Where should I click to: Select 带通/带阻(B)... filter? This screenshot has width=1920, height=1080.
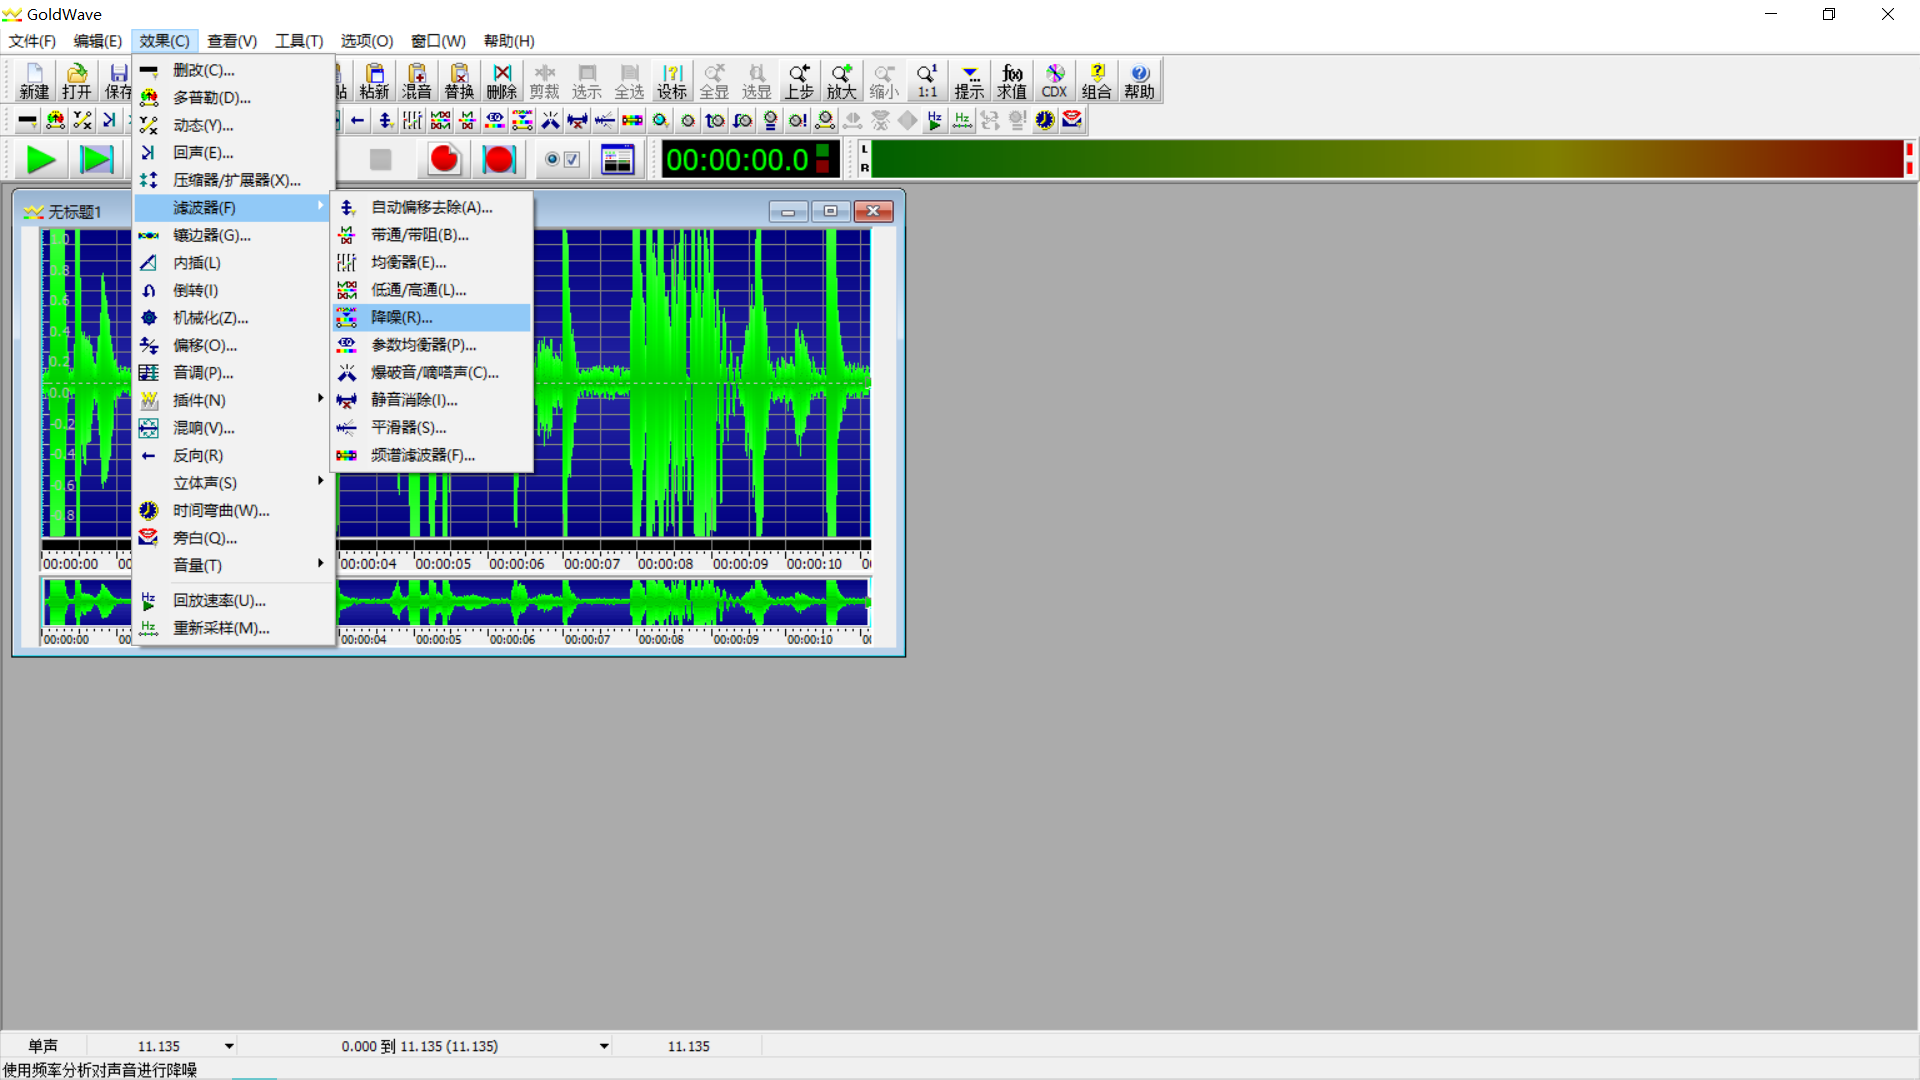431,235
